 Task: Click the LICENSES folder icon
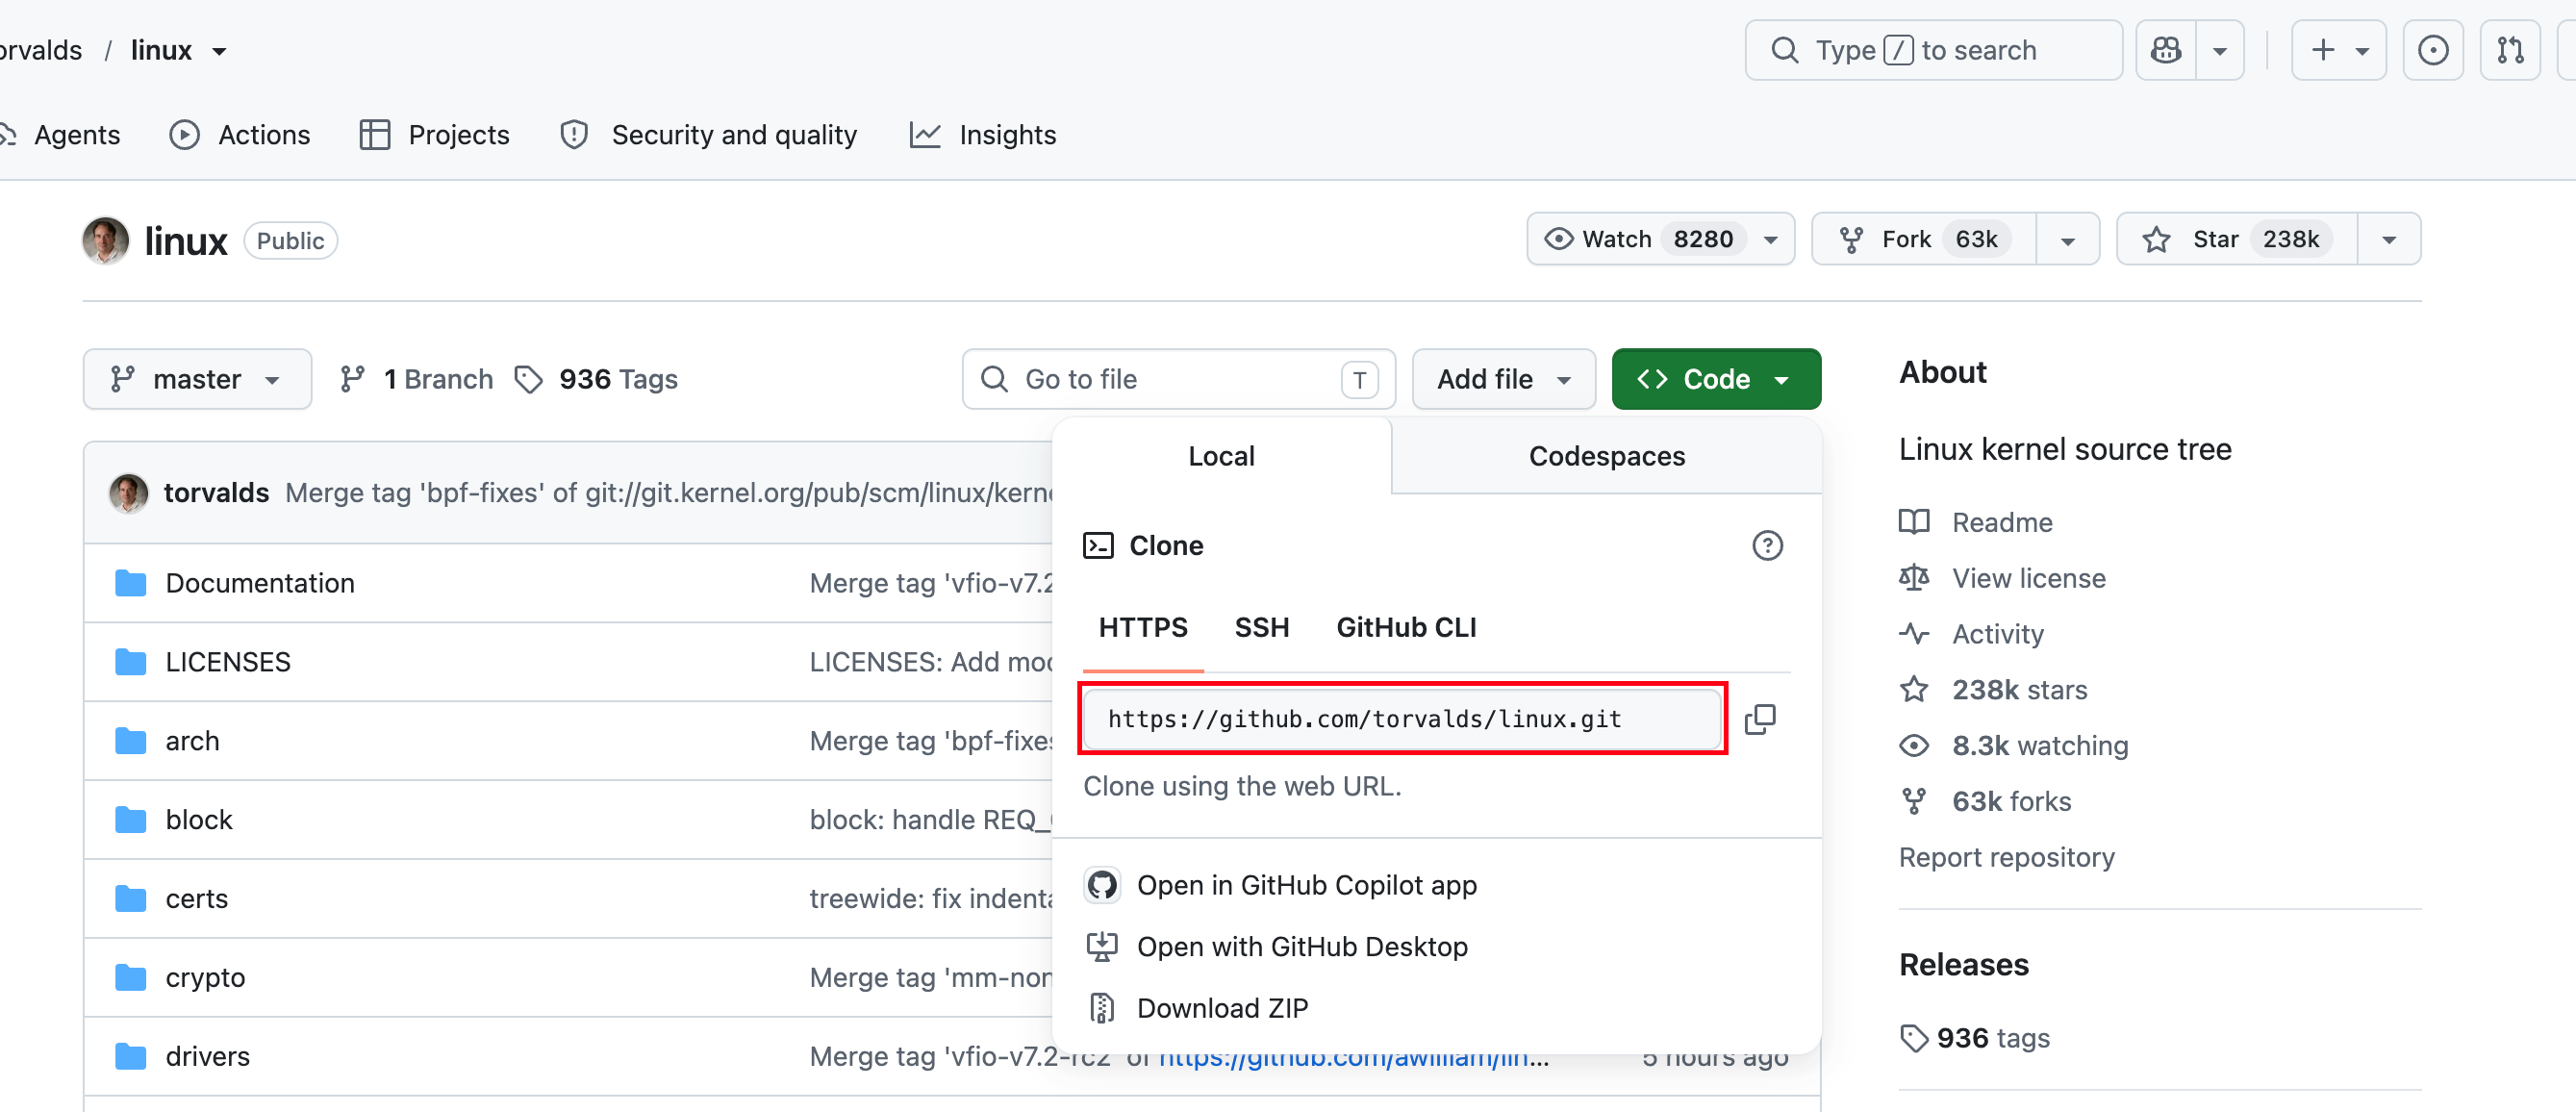click(x=131, y=662)
